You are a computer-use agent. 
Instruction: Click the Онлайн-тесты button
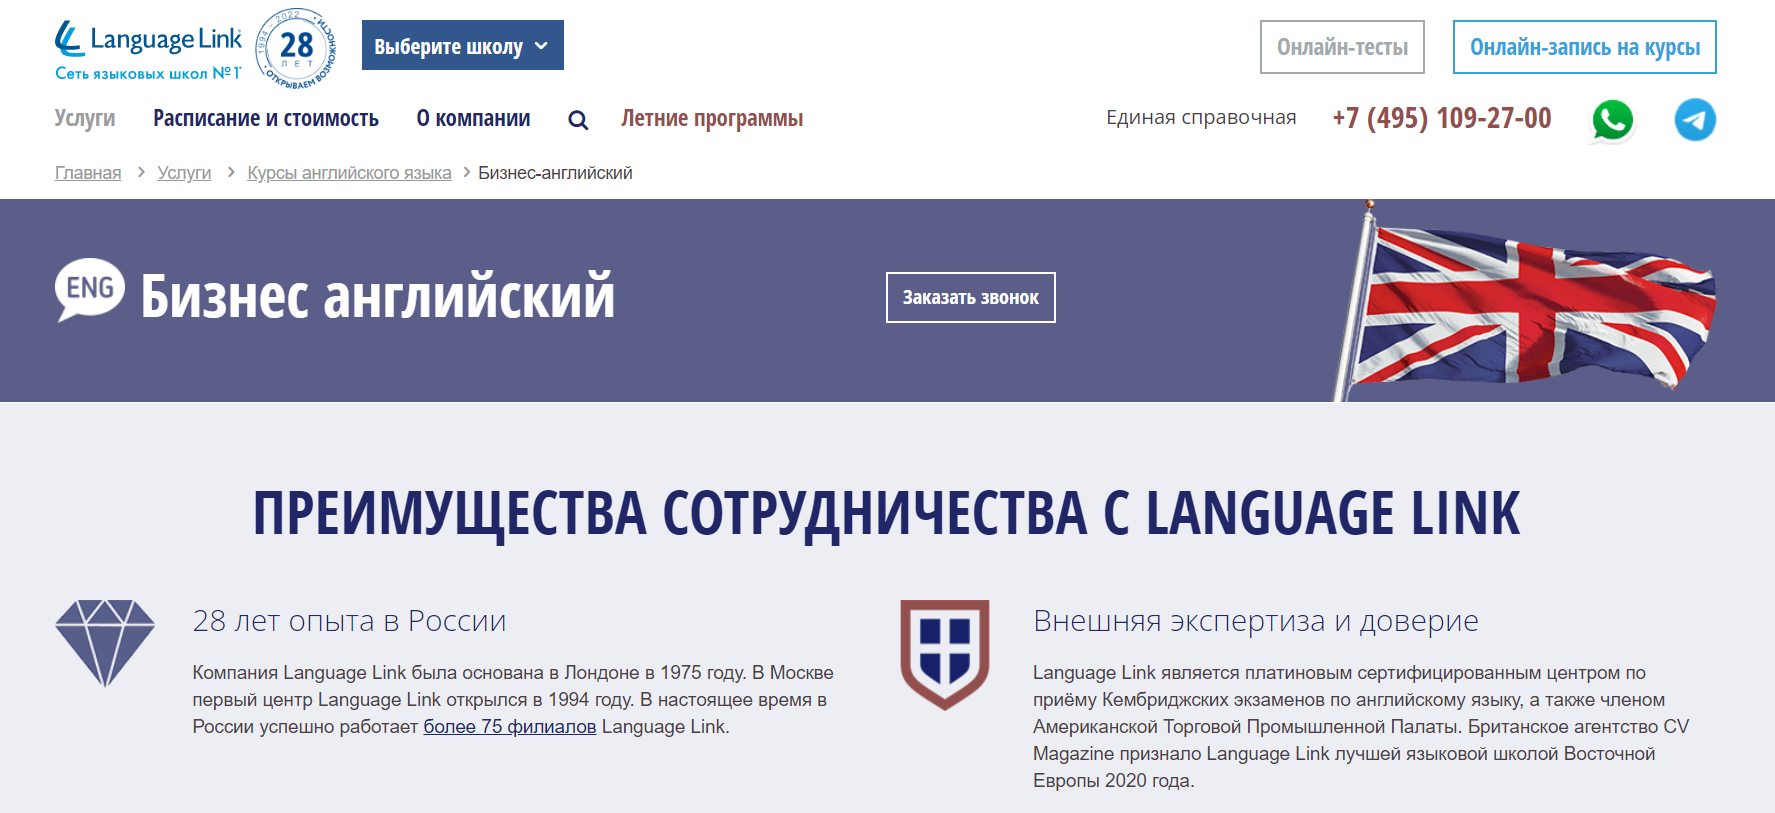[x=1342, y=47]
